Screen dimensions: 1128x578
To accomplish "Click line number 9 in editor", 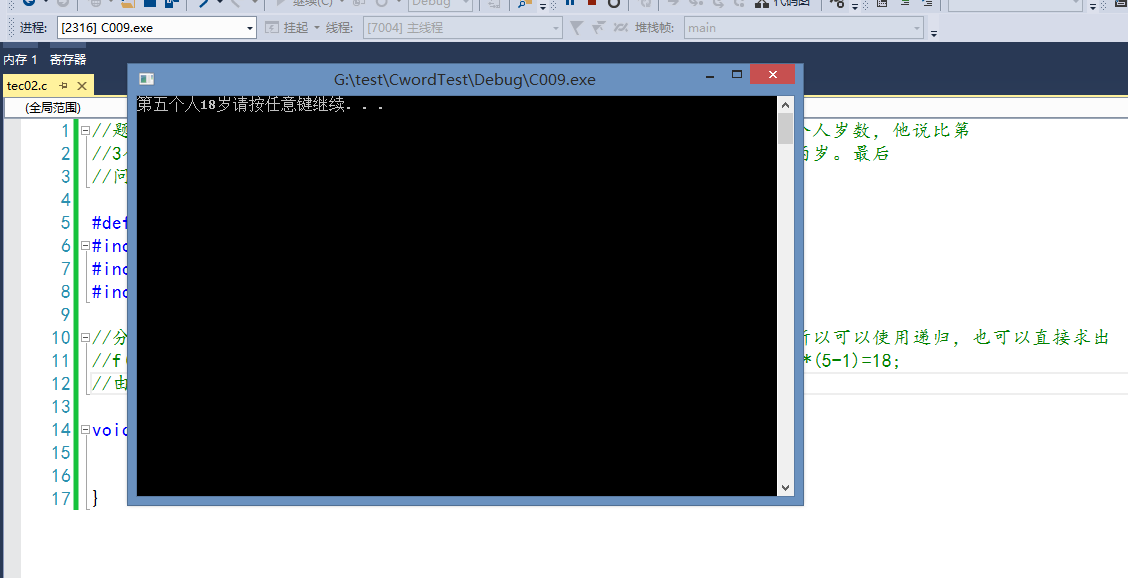I will [65, 315].
